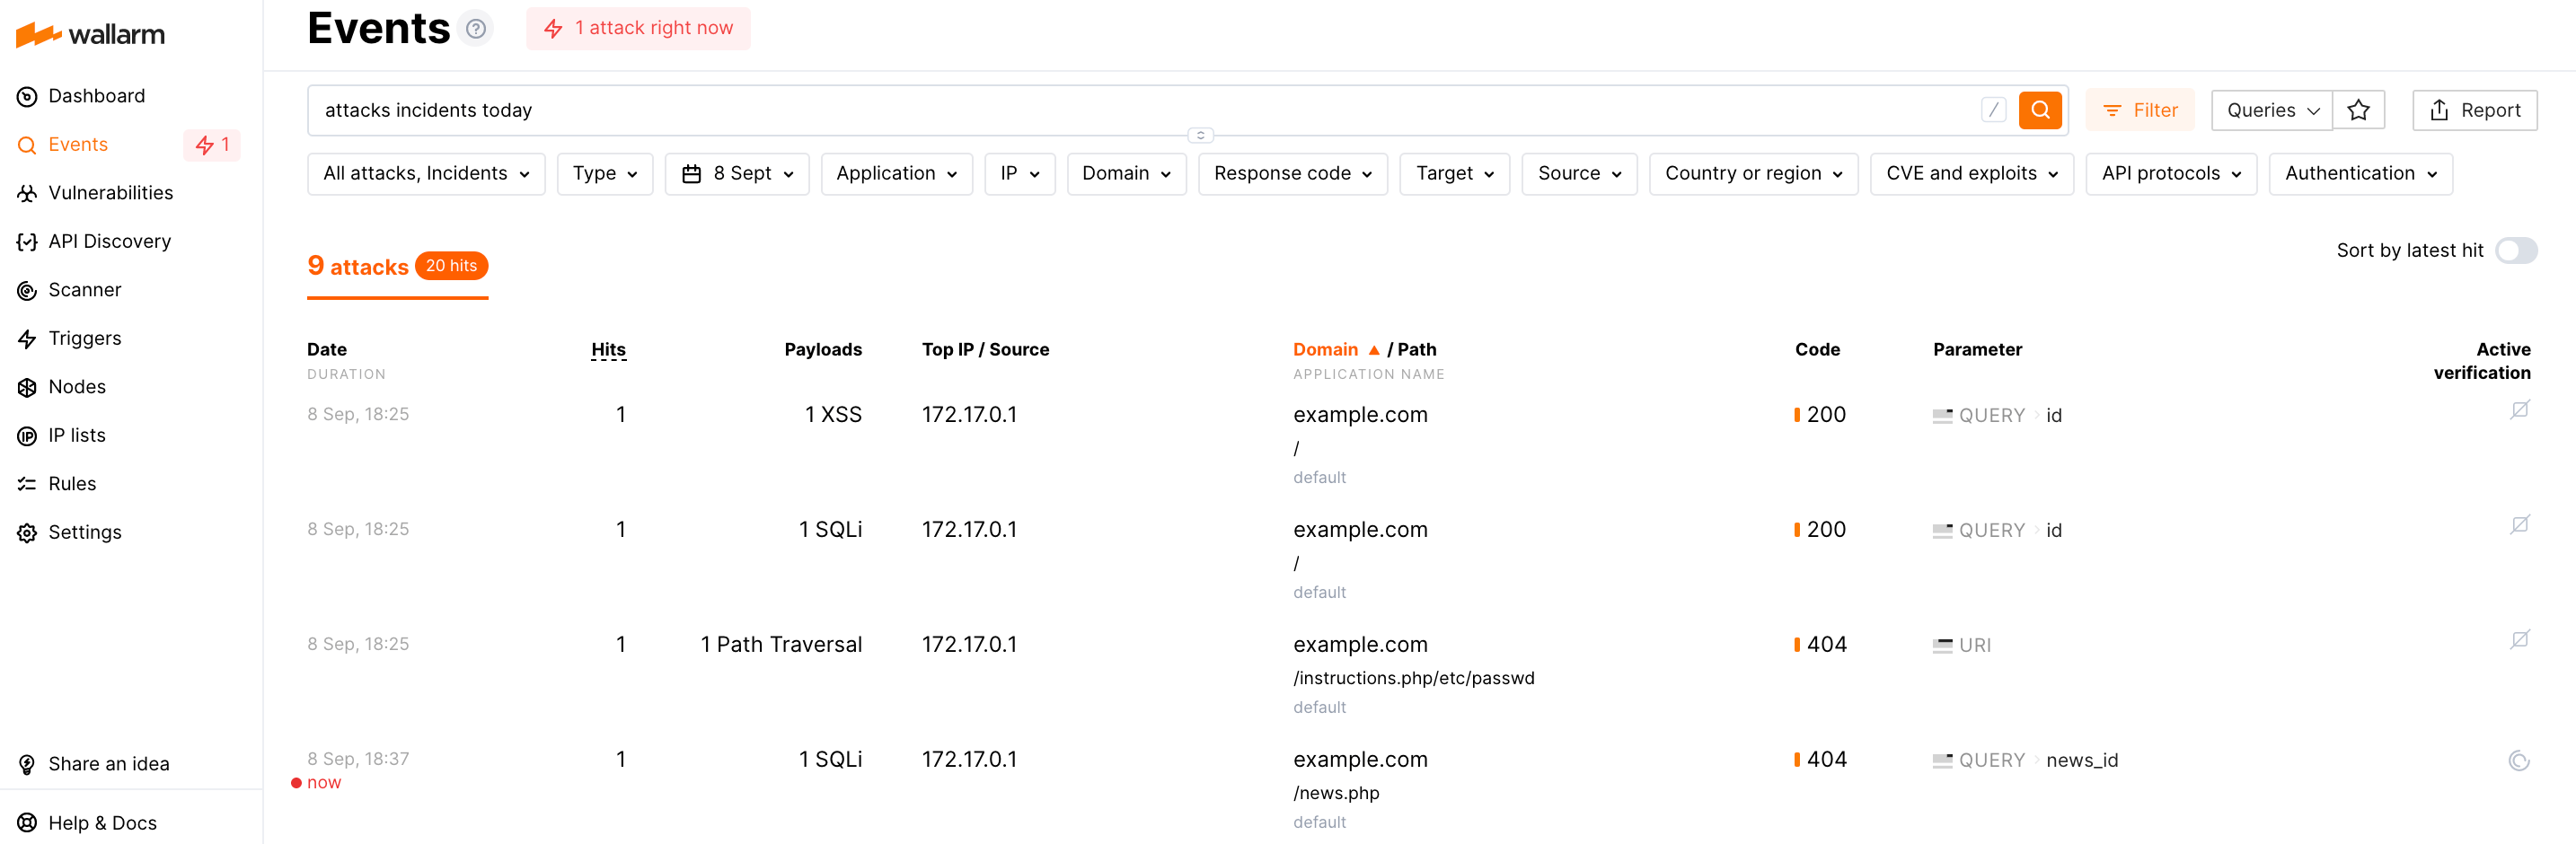Open the Filter panel toggle
2576x844 pixels.
2140,110
